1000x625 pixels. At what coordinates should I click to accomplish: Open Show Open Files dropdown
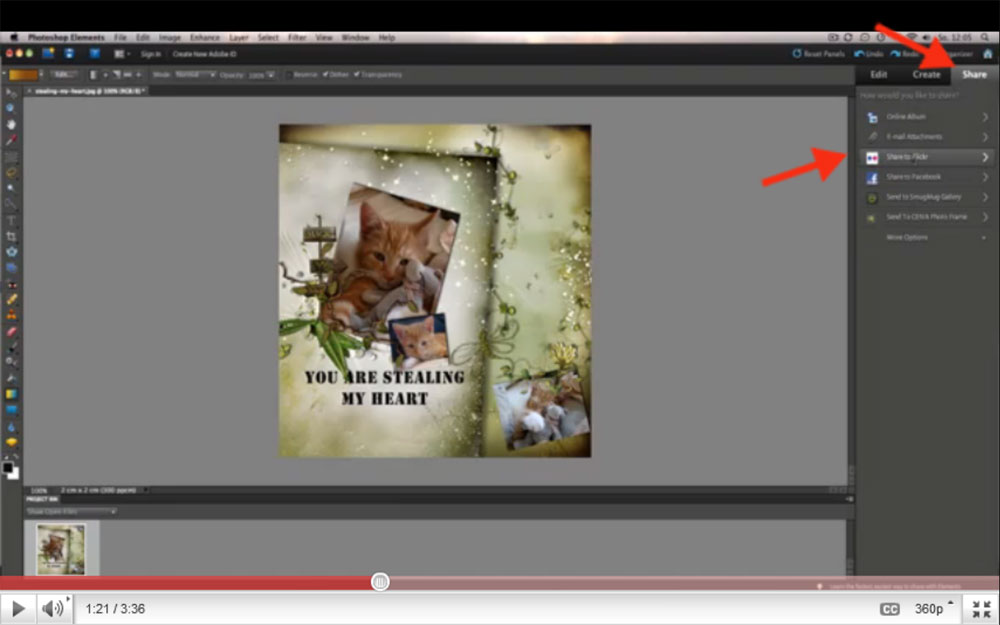pos(71,511)
